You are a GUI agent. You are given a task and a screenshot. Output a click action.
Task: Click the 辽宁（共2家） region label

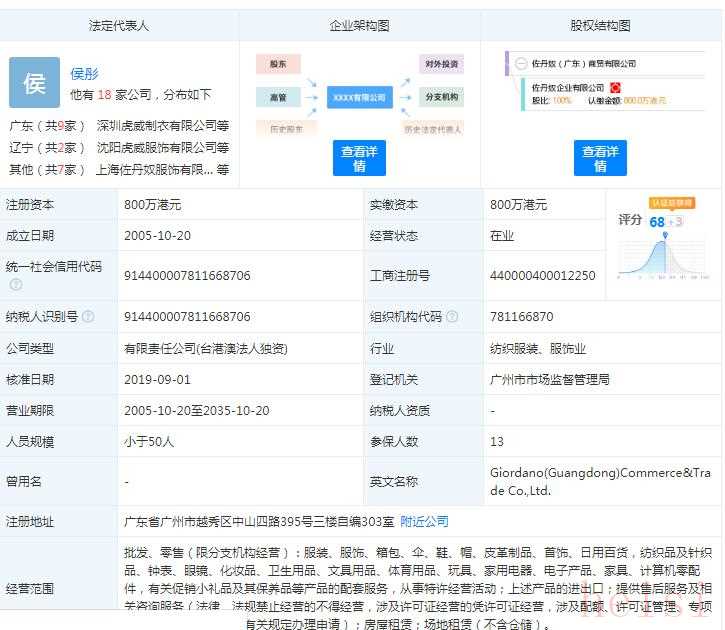click(x=47, y=147)
